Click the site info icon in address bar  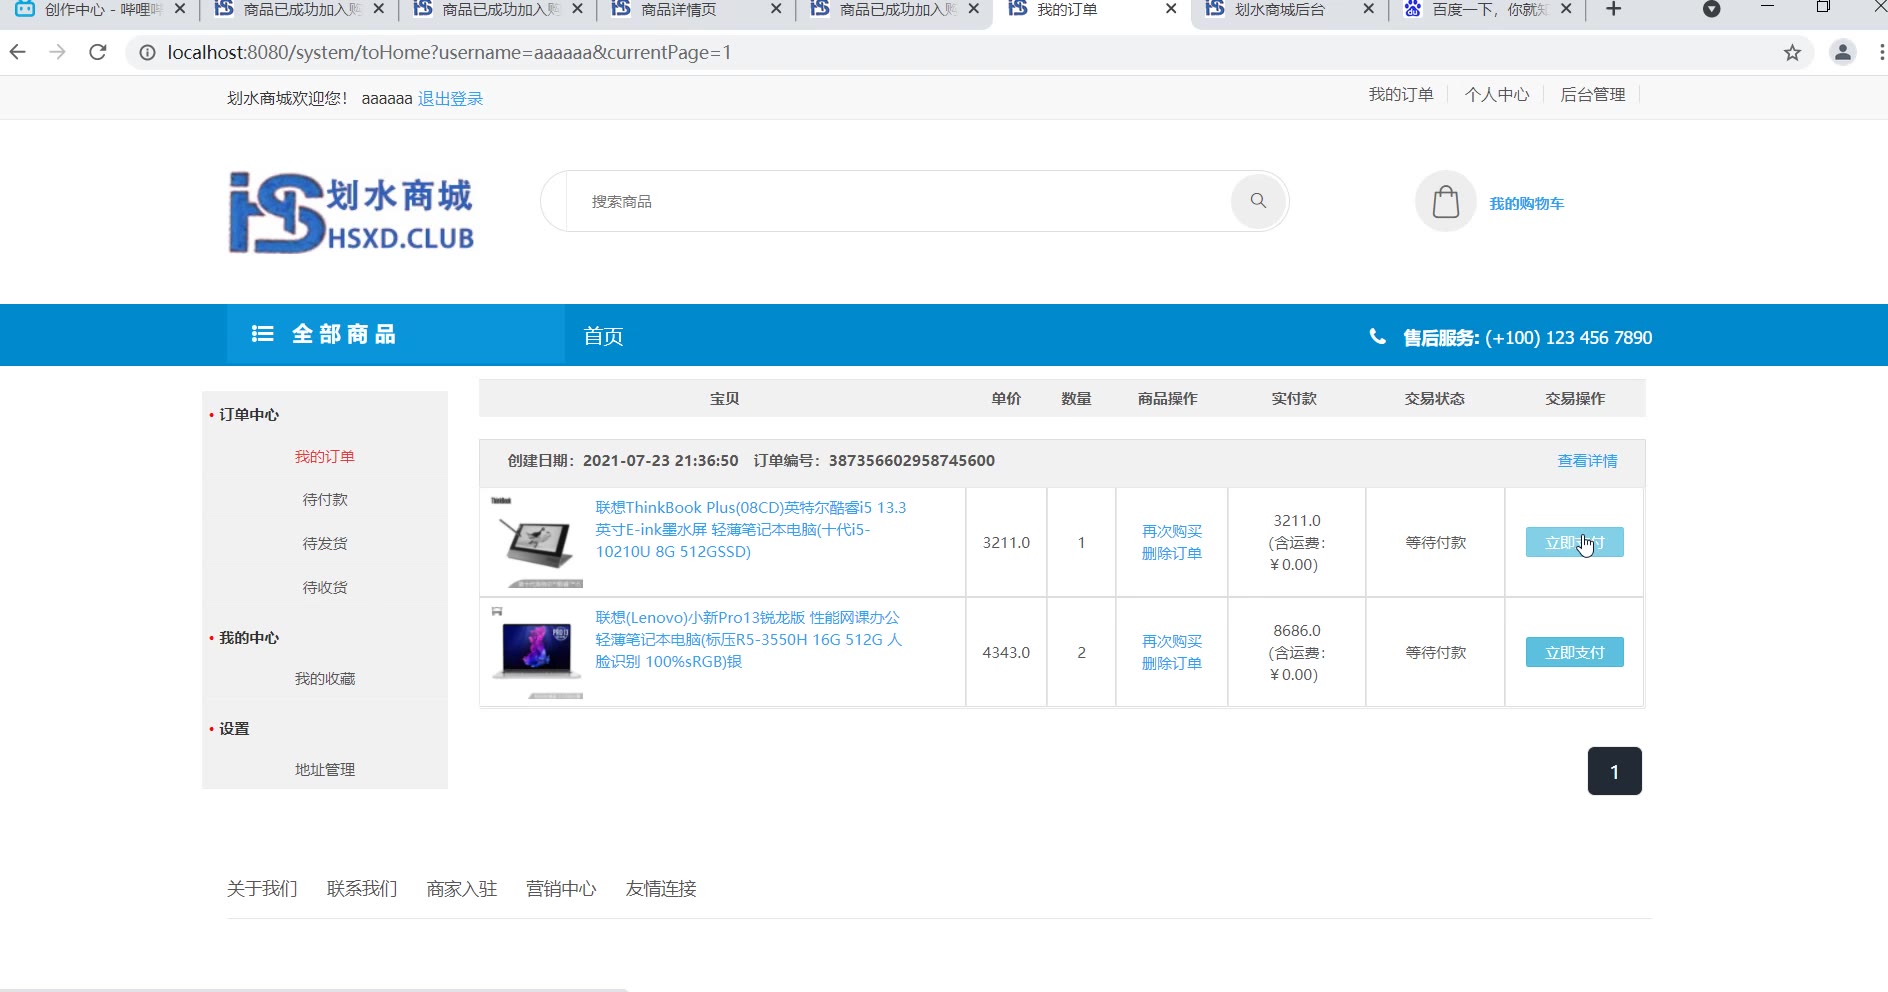click(147, 53)
